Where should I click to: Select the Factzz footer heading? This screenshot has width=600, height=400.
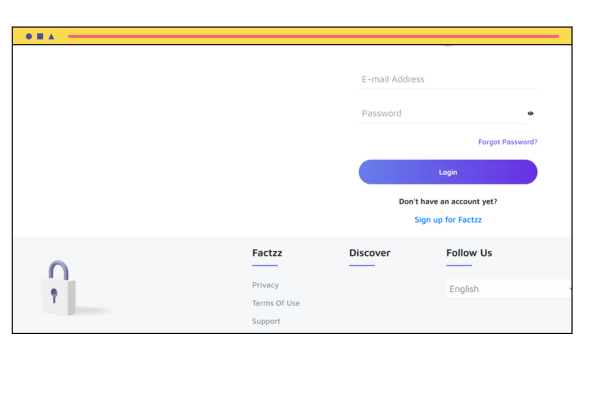(267, 253)
